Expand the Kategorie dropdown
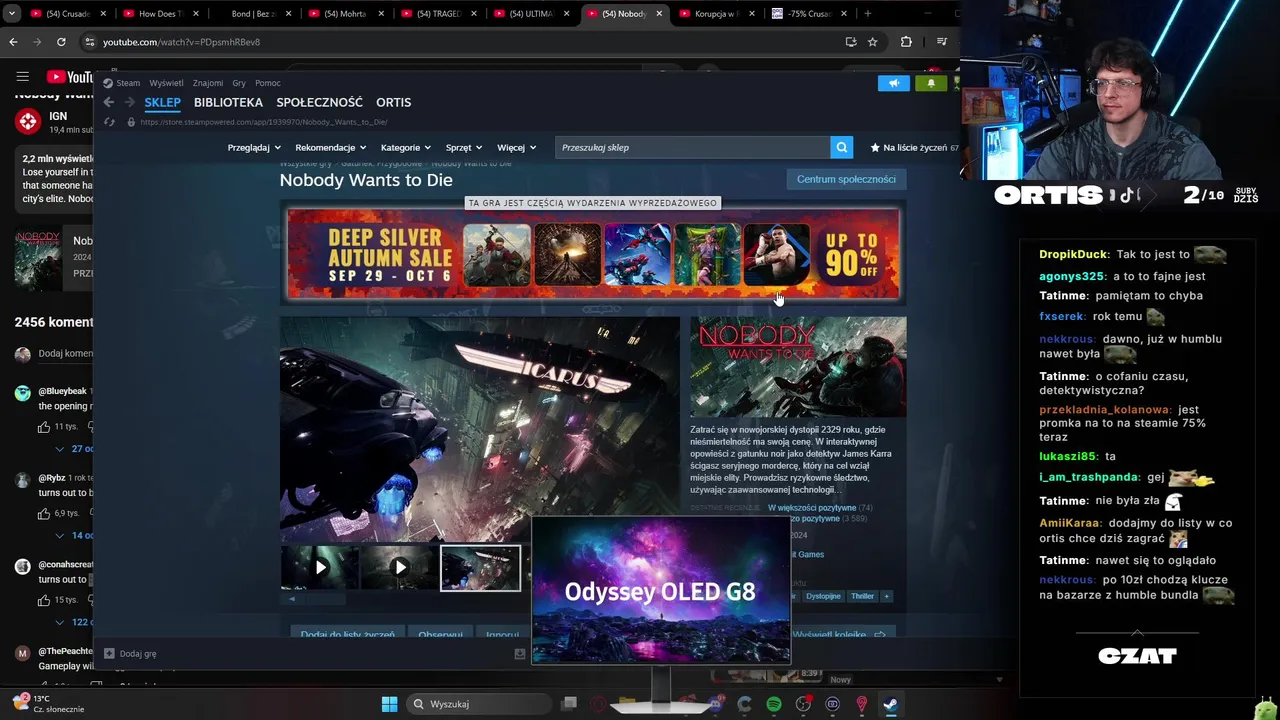 click(x=406, y=148)
